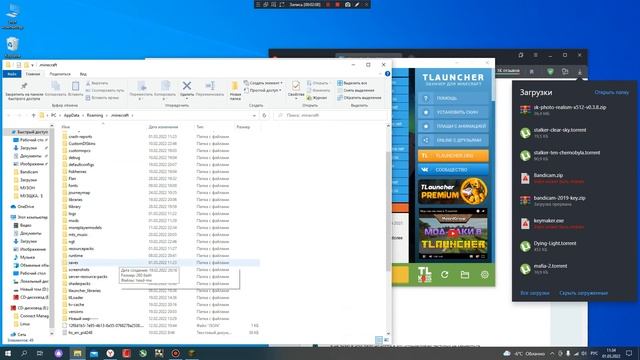Click the camera screenshot icon in recording bar
Image resolution: width=640 pixels, height=360 pixels.
coord(347,4)
